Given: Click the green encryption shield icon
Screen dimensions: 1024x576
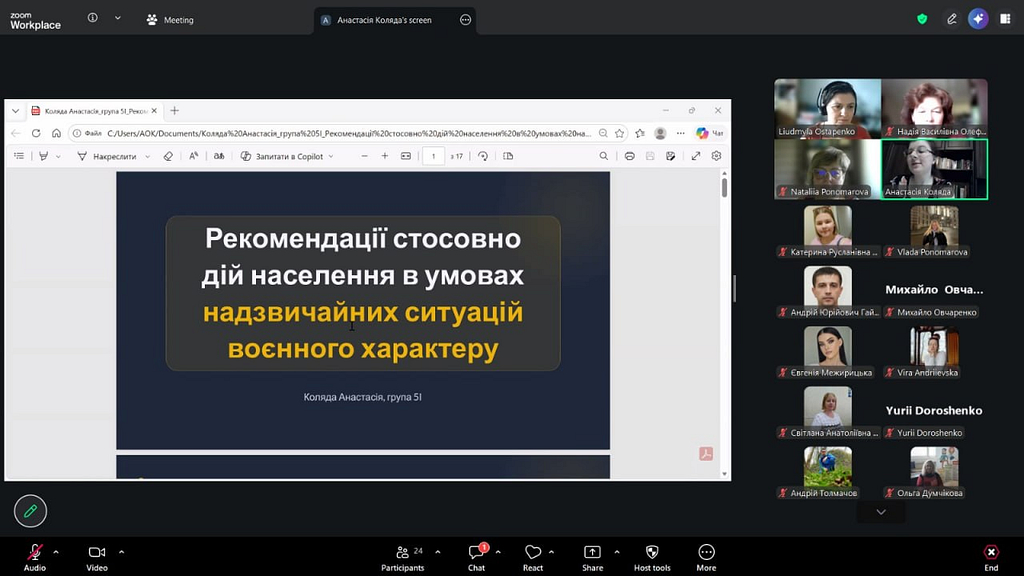Looking at the screenshot, I should 922,19.
